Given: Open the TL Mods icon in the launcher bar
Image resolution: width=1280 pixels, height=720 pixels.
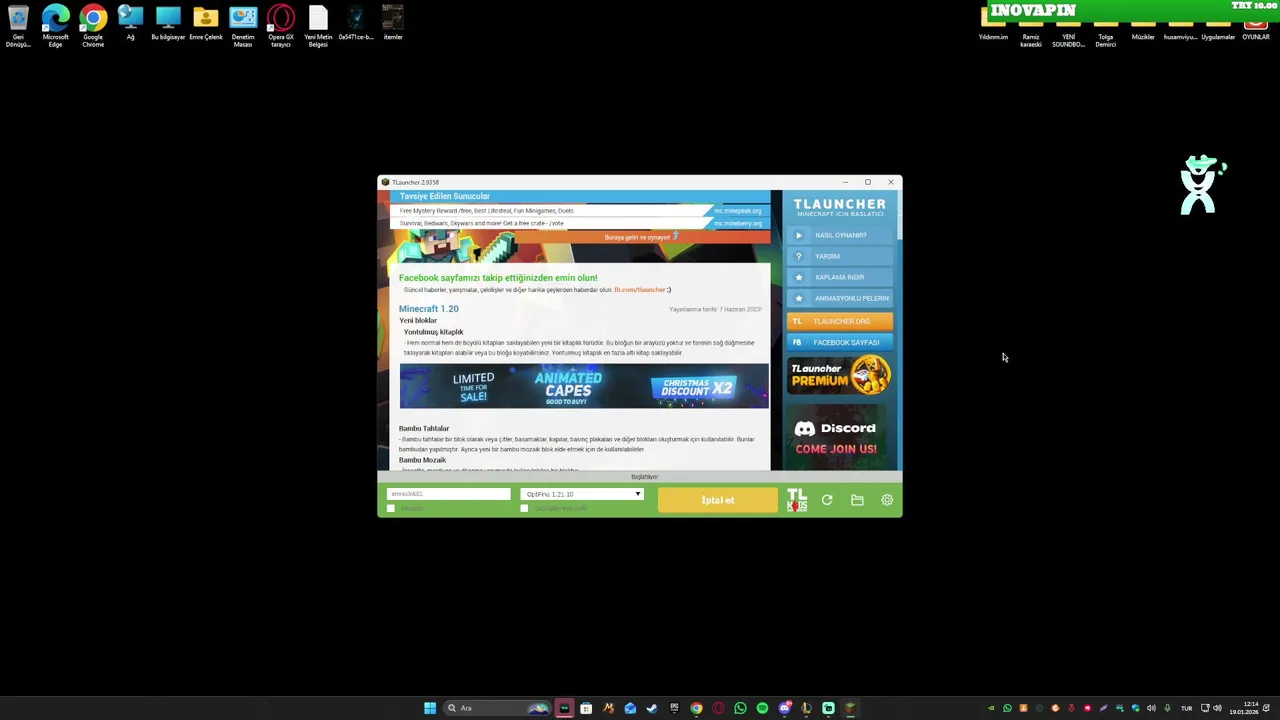Looking at the screenshot, I should coord(797,500).
